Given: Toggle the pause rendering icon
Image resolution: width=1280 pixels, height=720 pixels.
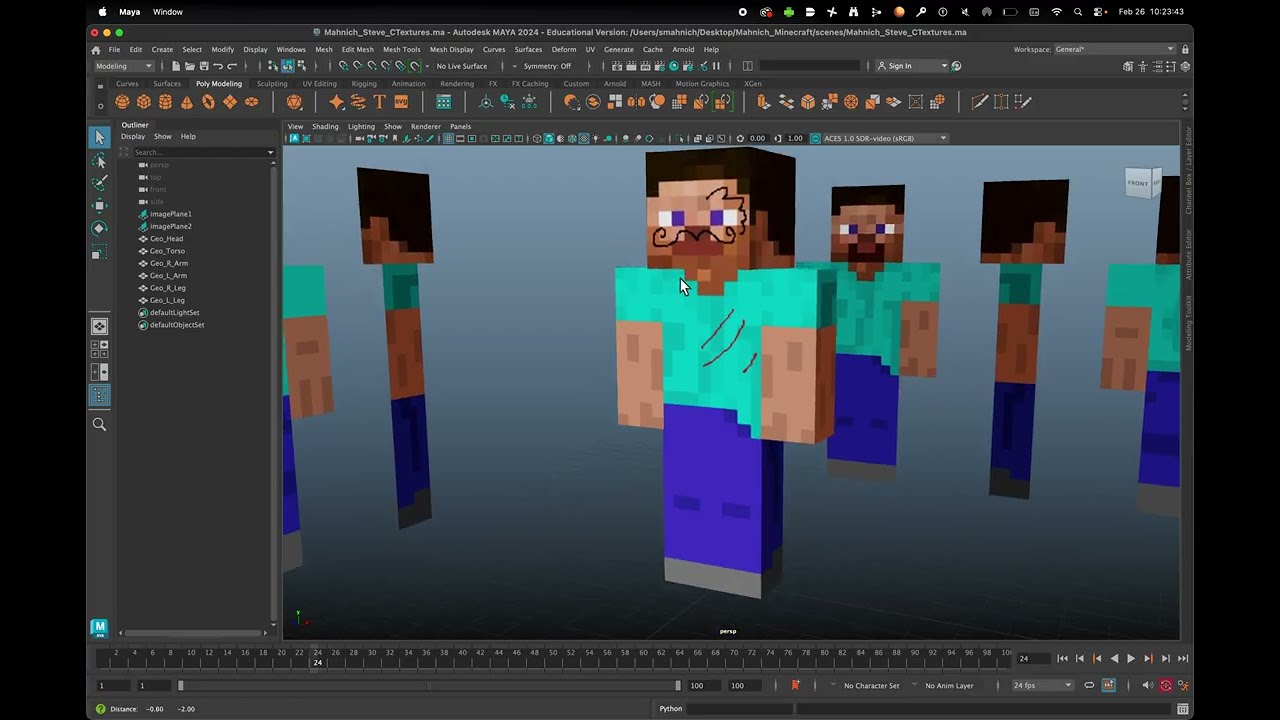Looking at the screenshot, I should 716,66.
